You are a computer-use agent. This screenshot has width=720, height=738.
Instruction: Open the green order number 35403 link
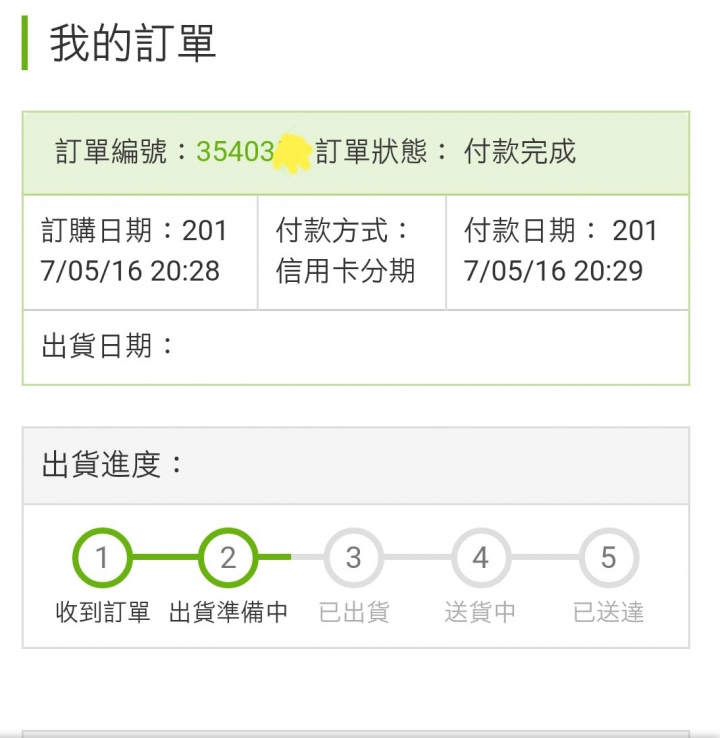[235, 152]
